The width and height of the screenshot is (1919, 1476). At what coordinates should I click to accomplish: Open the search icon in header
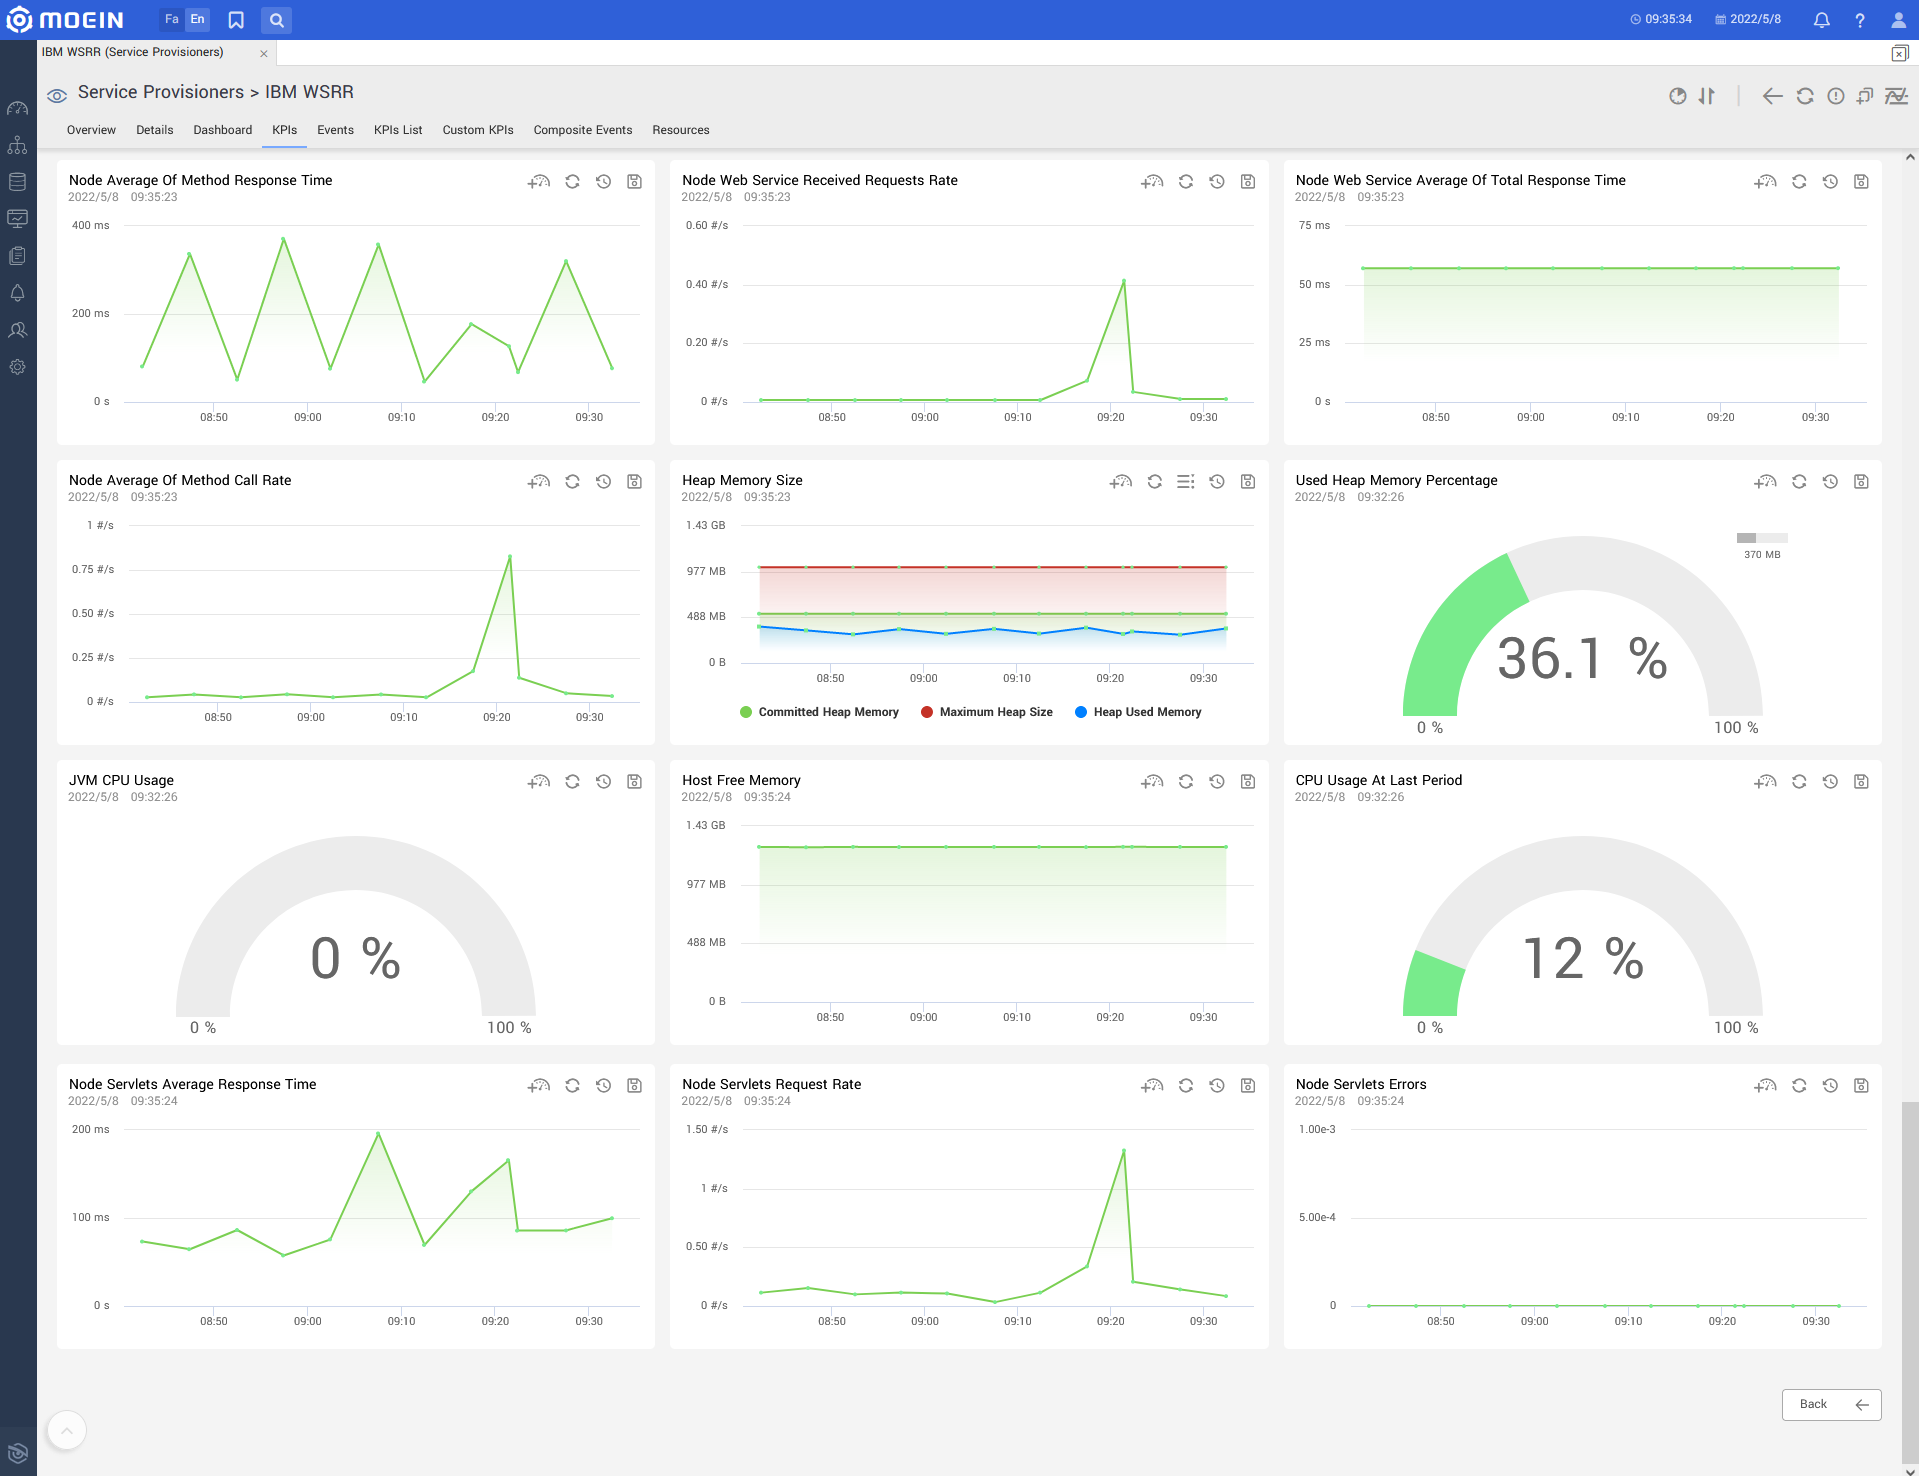coord(276,20)
